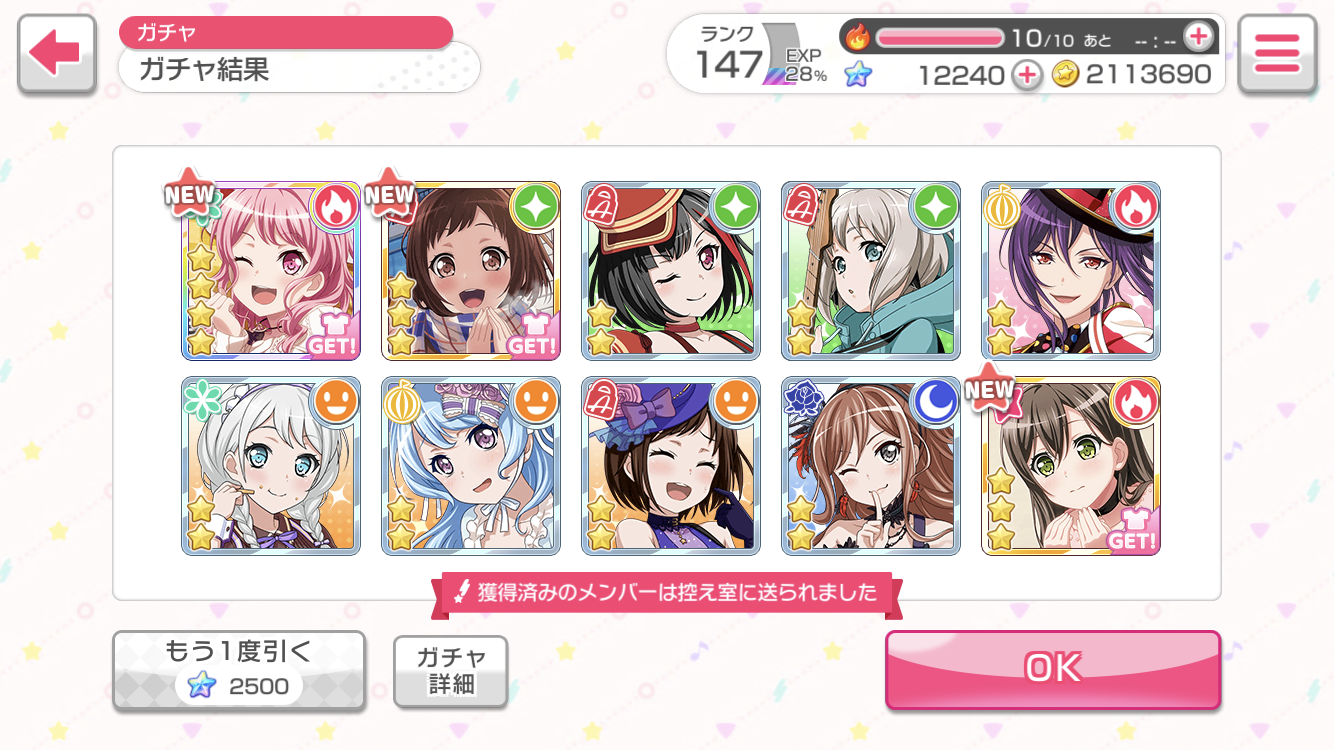This screenshot has height=750, width=1334.
Task: Open the hamburger menu
Action: coord(1276,54)
